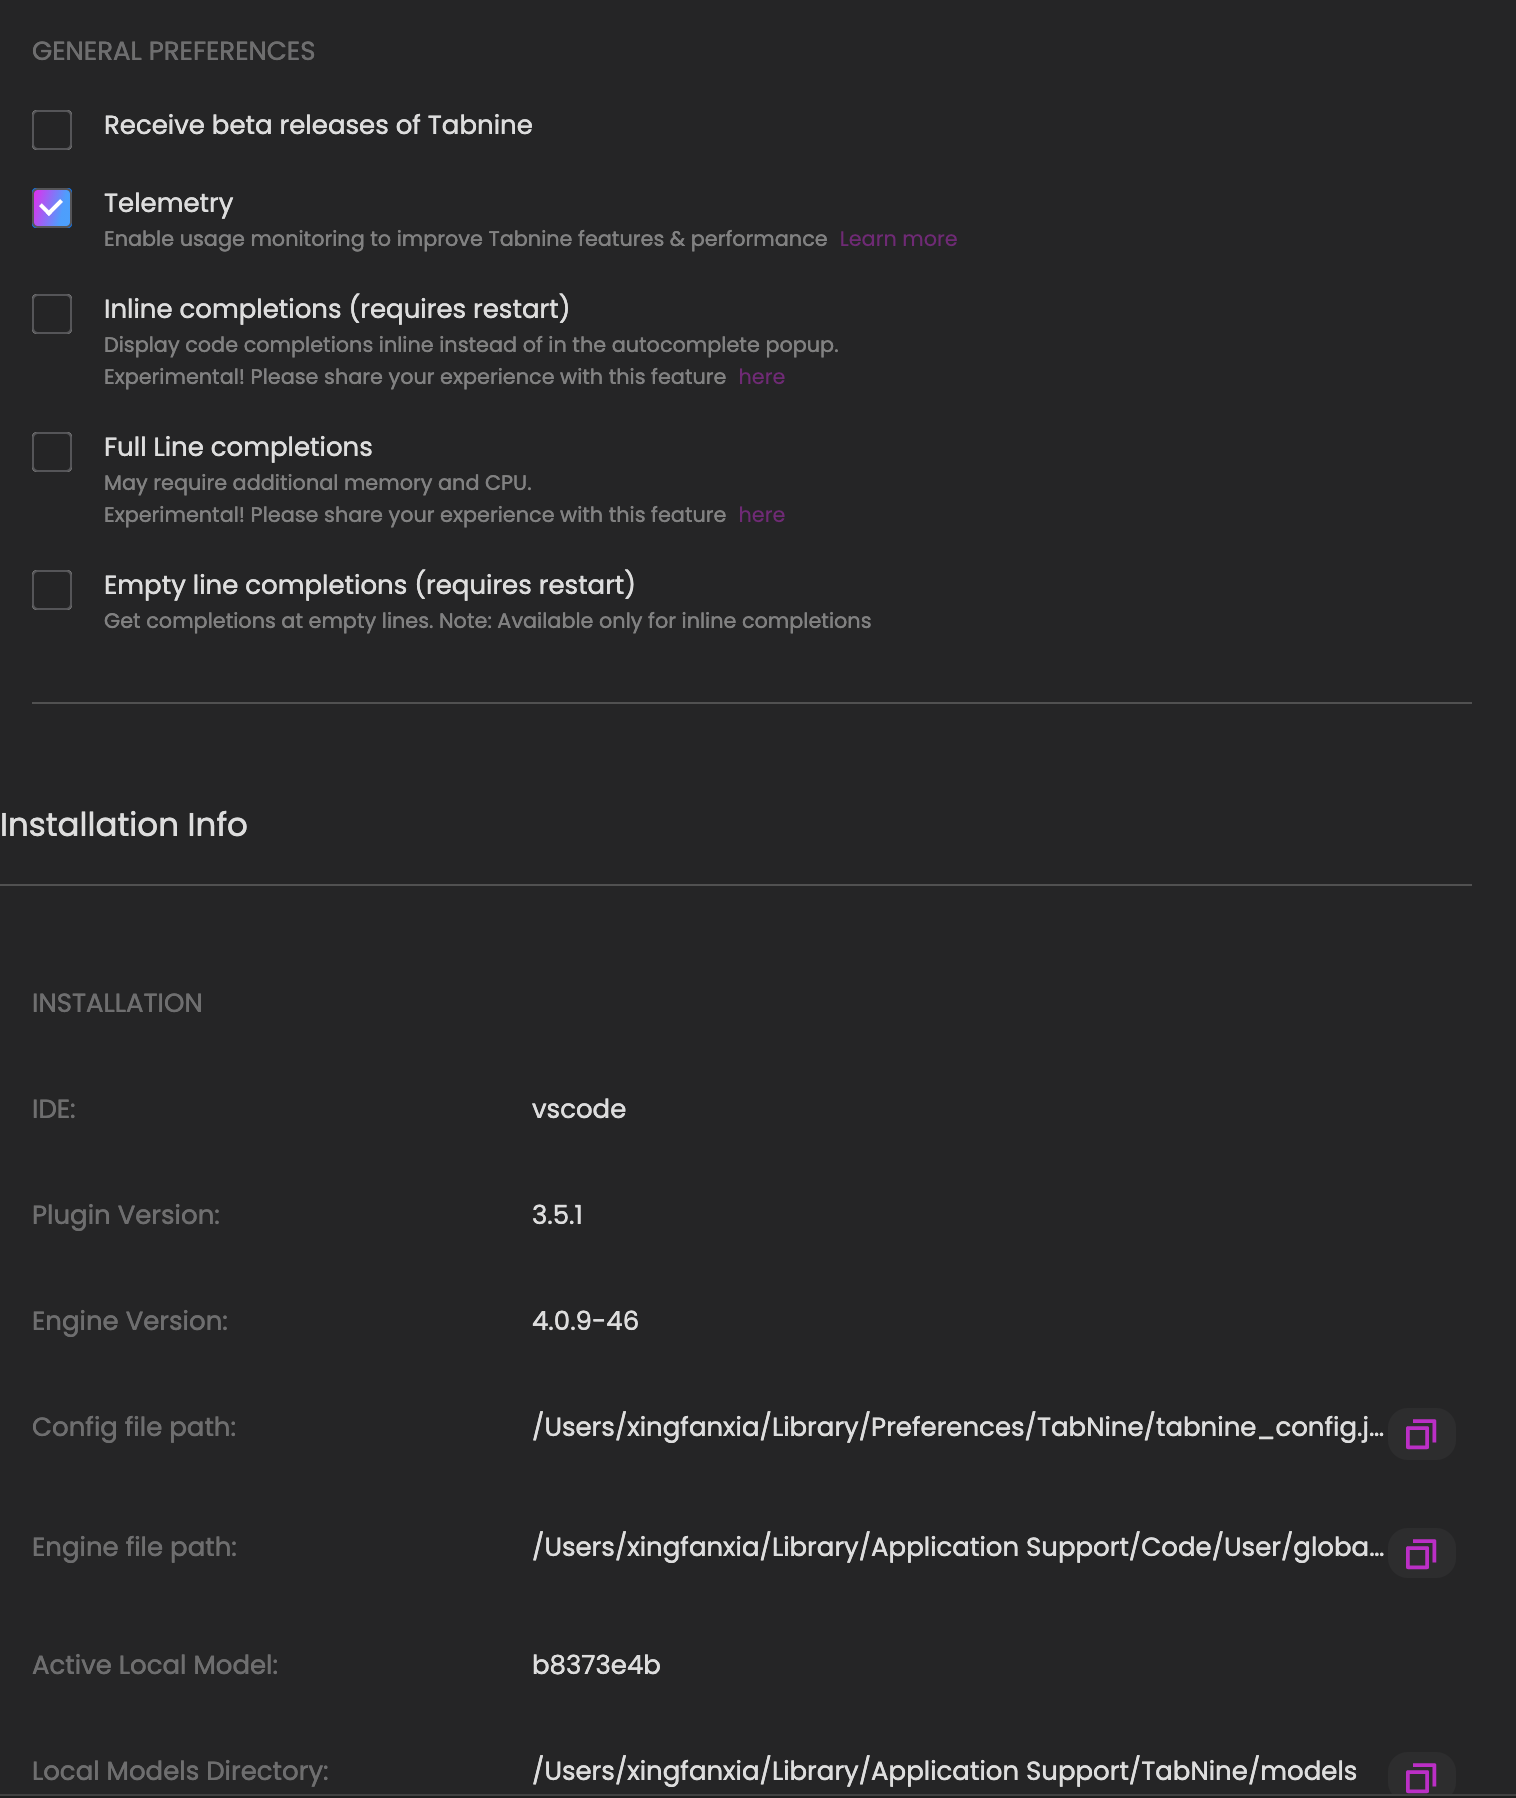Click the General Preferences section header

tap(173, 51)
